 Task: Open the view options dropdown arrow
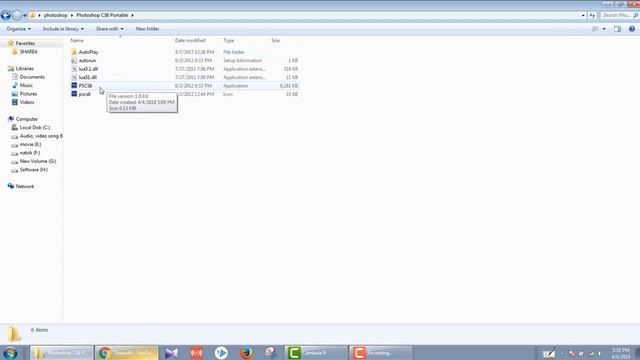tap(604, 29)
